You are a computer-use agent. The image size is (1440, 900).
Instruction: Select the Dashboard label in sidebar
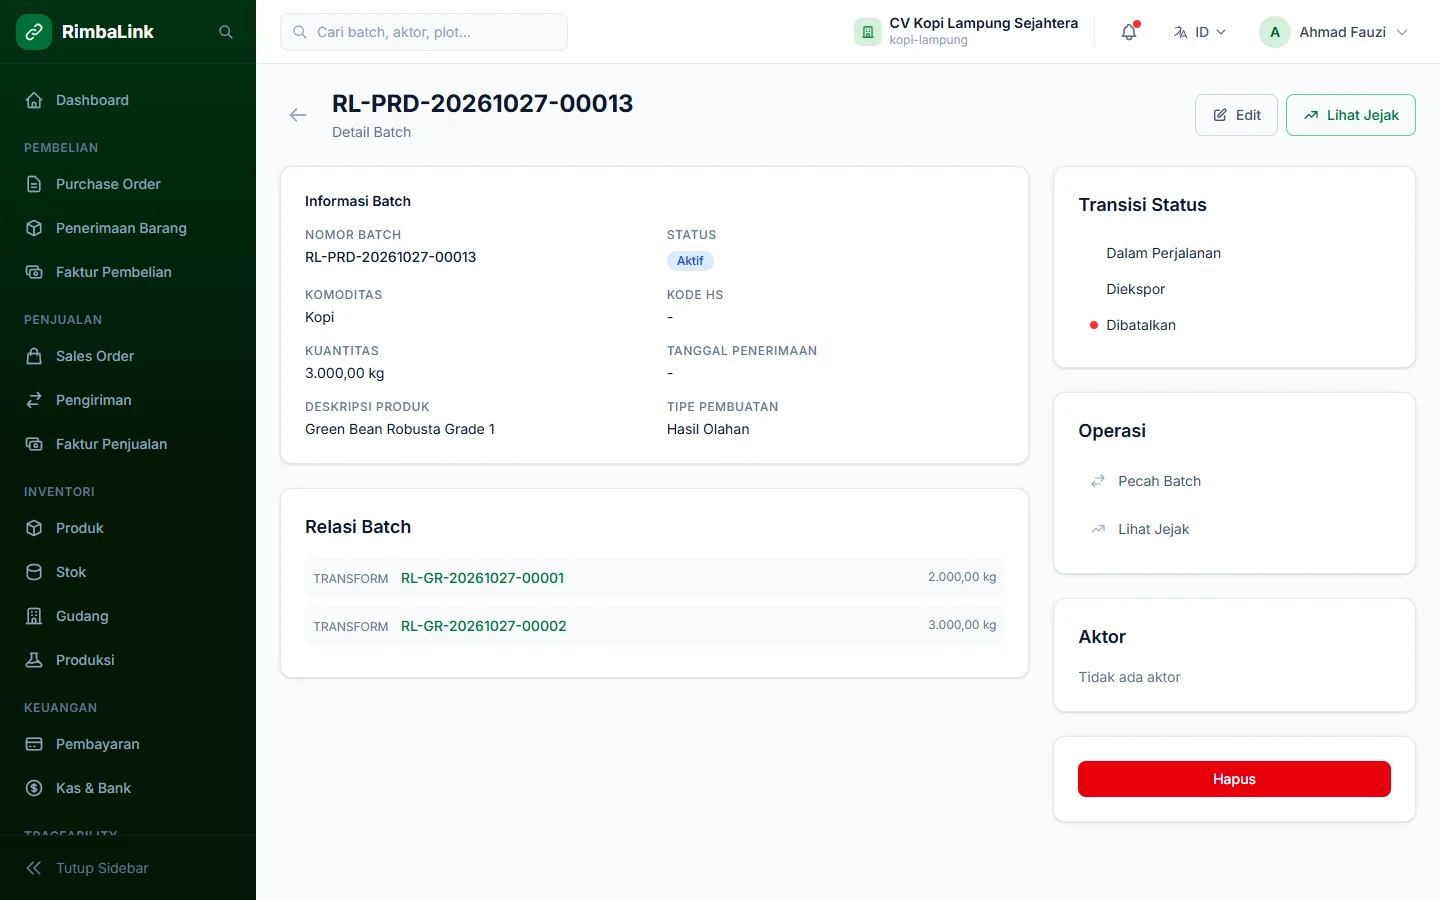[x=92, y=100]
